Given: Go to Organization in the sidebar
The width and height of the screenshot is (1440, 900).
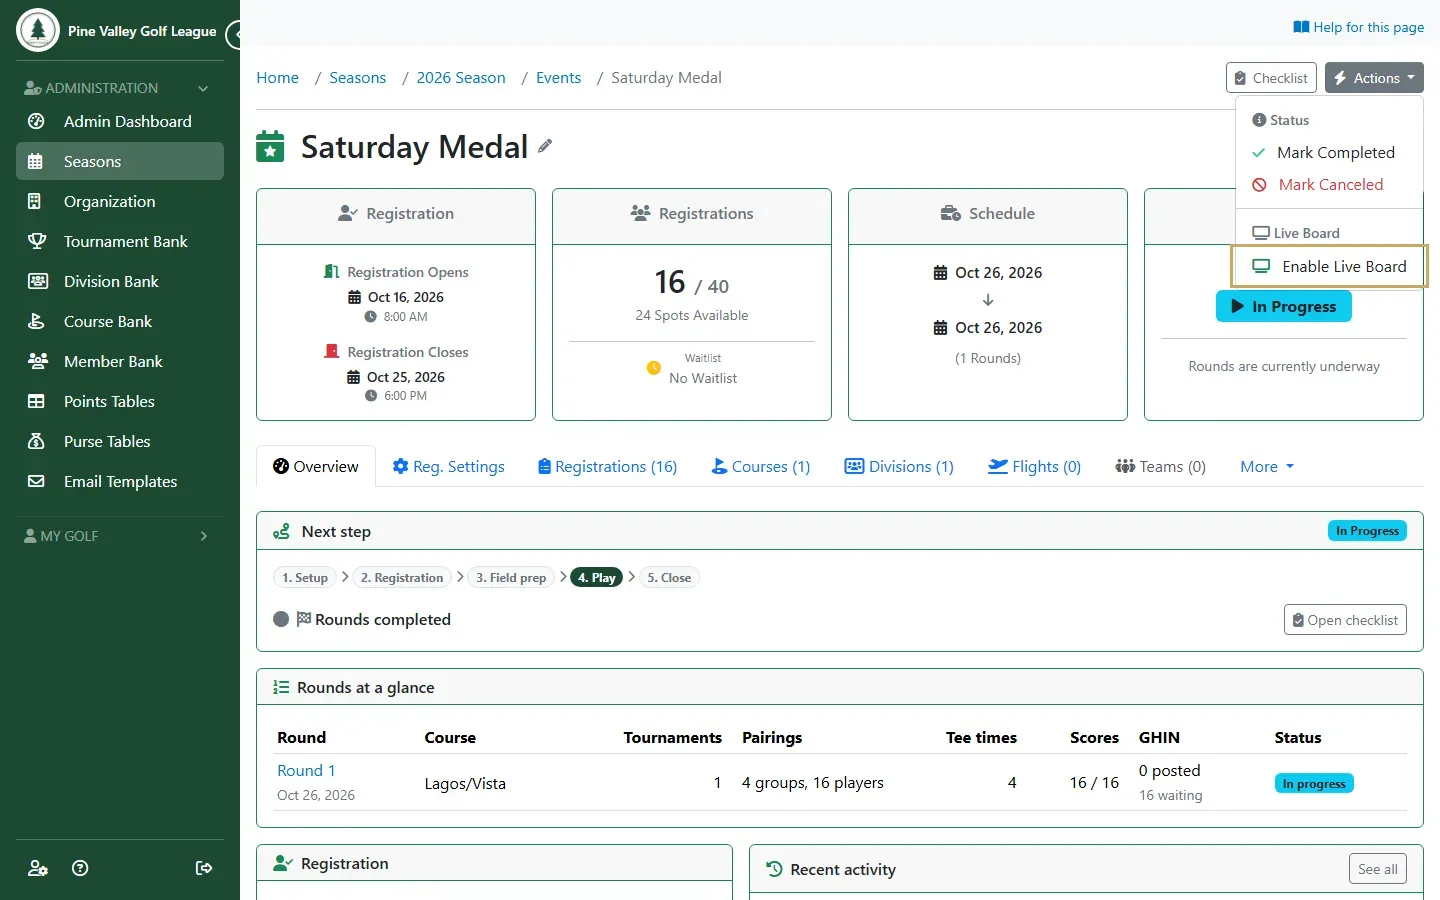Looking at the screenshot, I should coord(120,201).
